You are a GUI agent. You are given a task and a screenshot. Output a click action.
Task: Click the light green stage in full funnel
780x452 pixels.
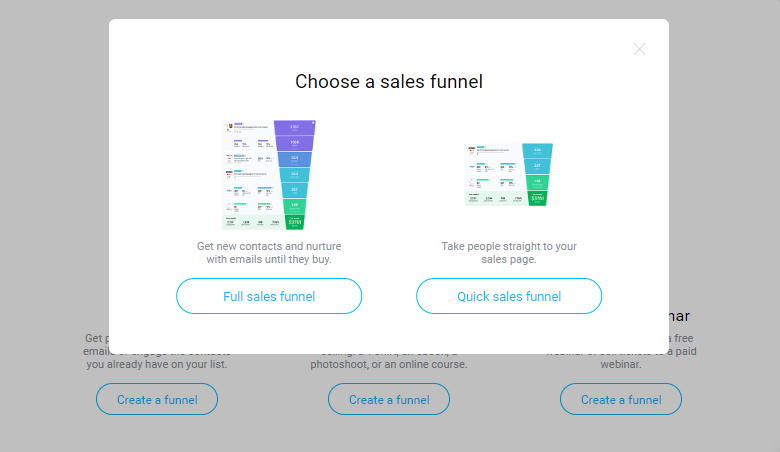click(294, 205)
